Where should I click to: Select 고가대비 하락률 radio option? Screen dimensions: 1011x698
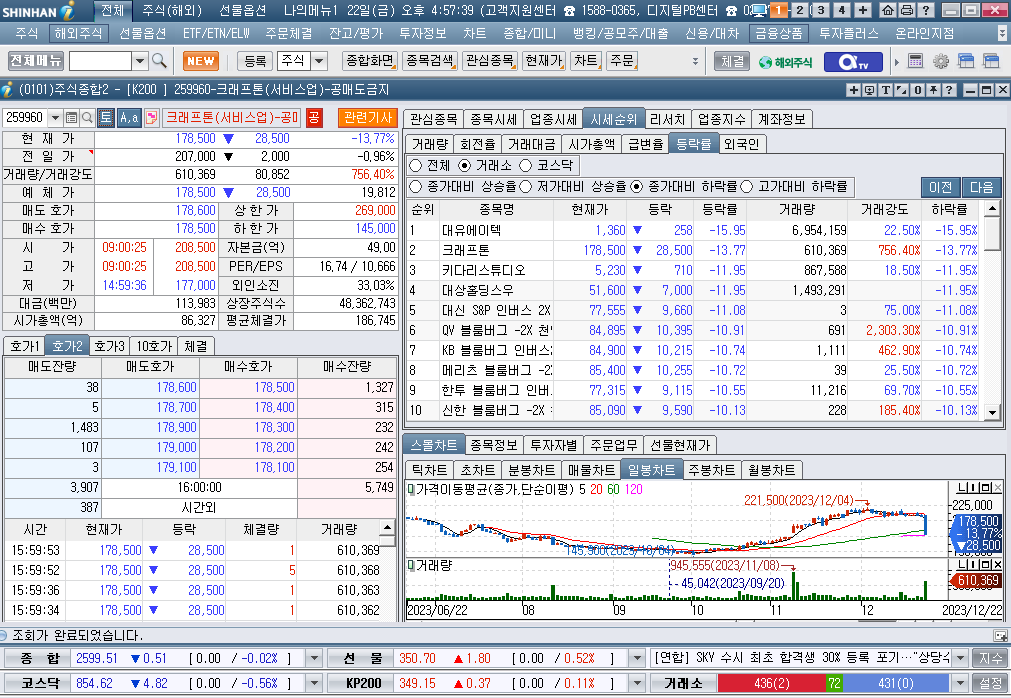pyautogui.click(x=747, y=187)
